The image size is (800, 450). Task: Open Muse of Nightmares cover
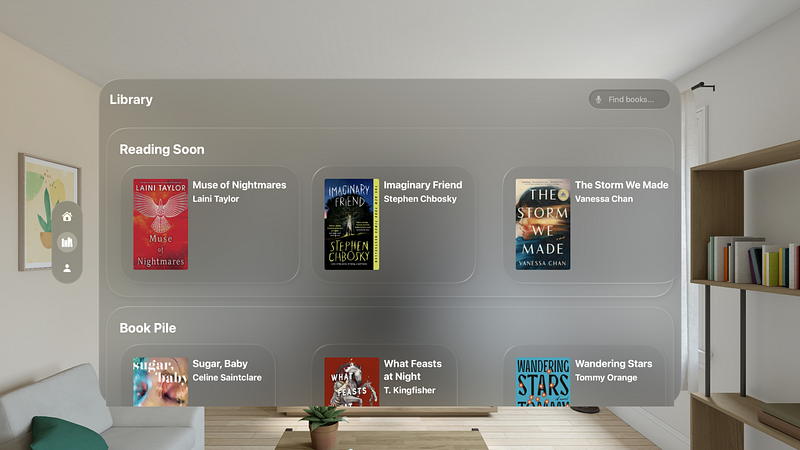(x=161, y=224)
